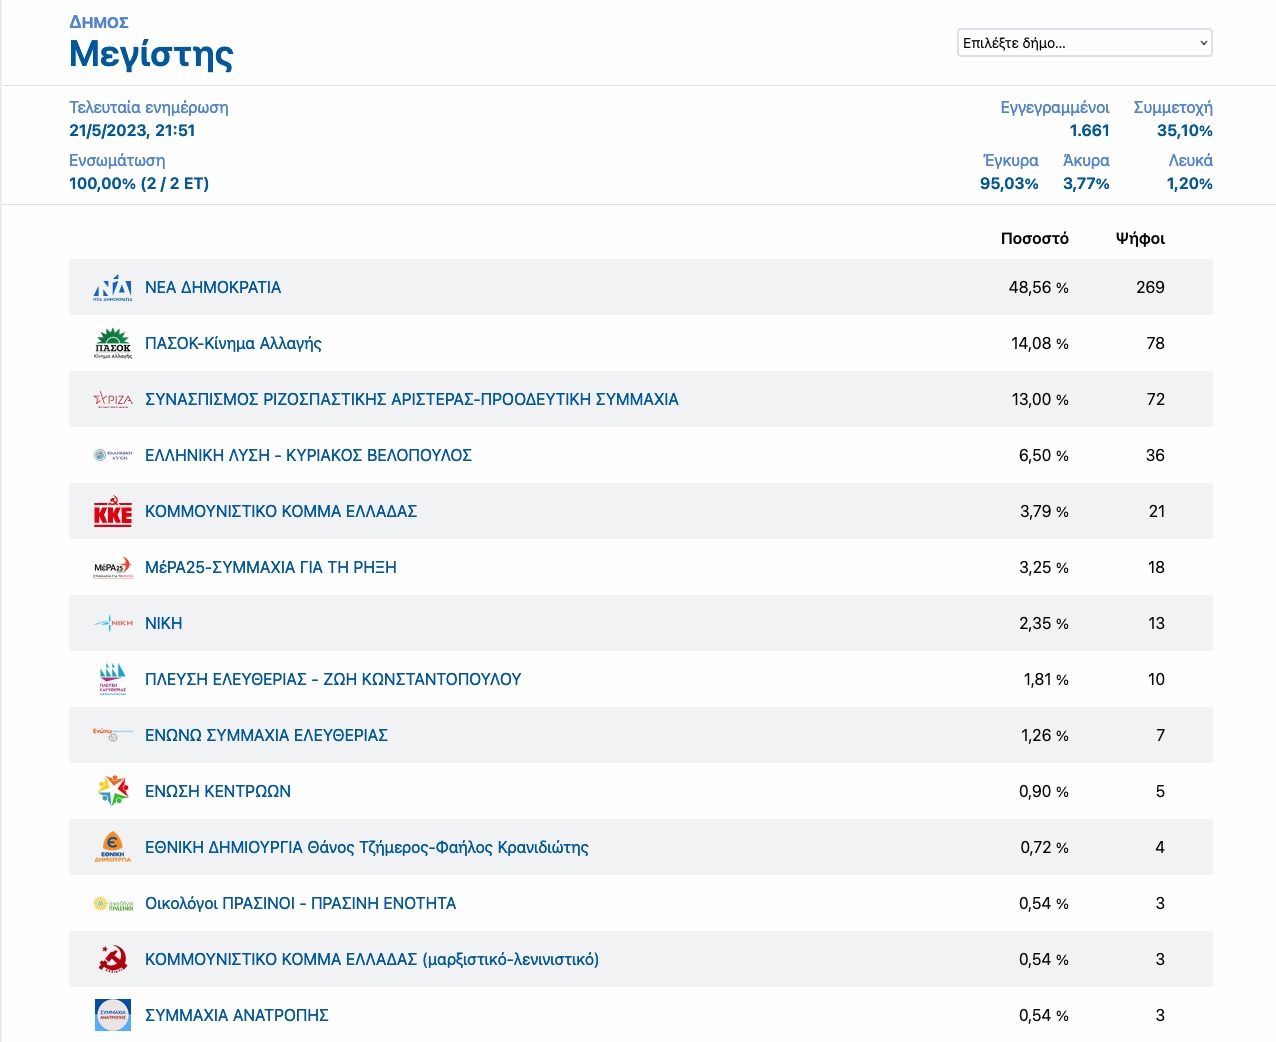Select the ΝΙΚΗ party name
Image resolution: width=1276 pixels, height=1042 pixels.
[164, 623]
